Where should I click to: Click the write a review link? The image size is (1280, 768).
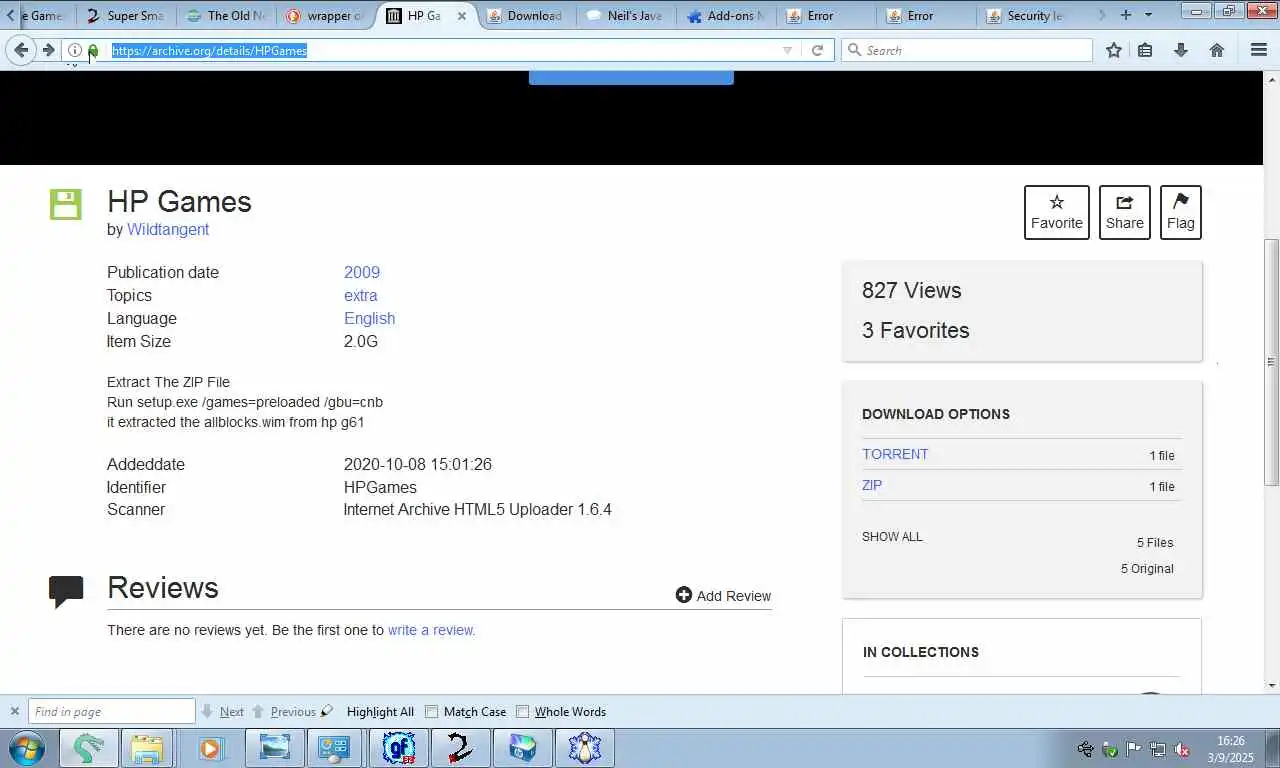point(432,630)
